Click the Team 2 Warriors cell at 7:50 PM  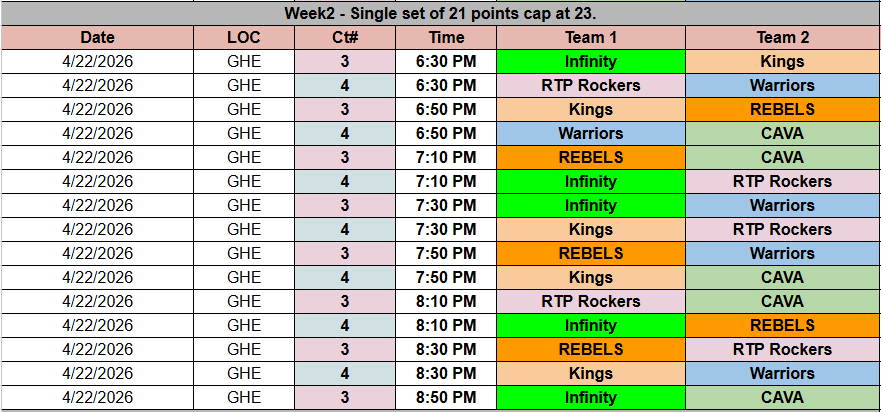point(783,253)
